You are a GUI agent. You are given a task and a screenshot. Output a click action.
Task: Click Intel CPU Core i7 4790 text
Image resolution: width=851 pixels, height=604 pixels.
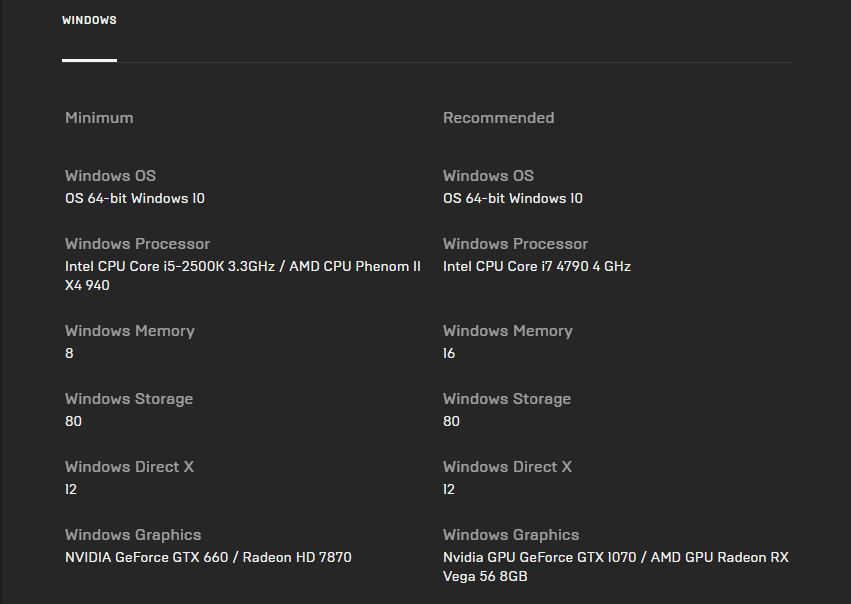tap(537, 266)
